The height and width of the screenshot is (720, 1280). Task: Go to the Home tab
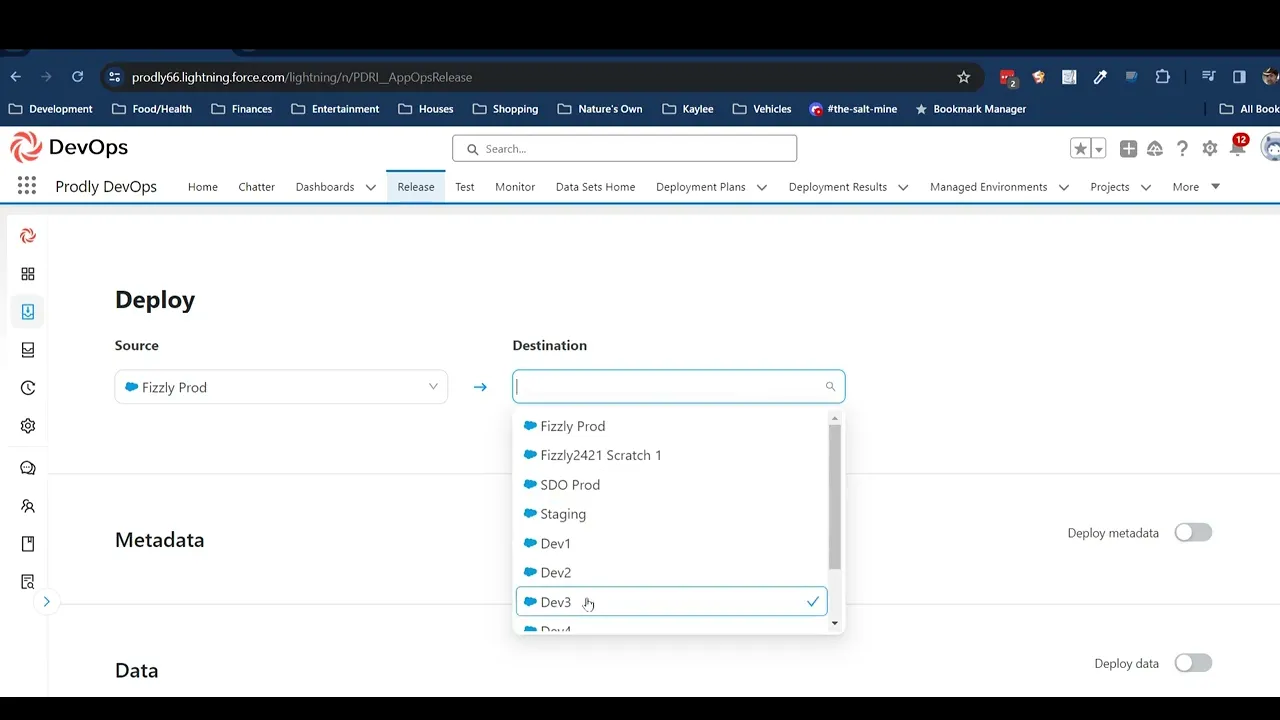click(203, 187)
